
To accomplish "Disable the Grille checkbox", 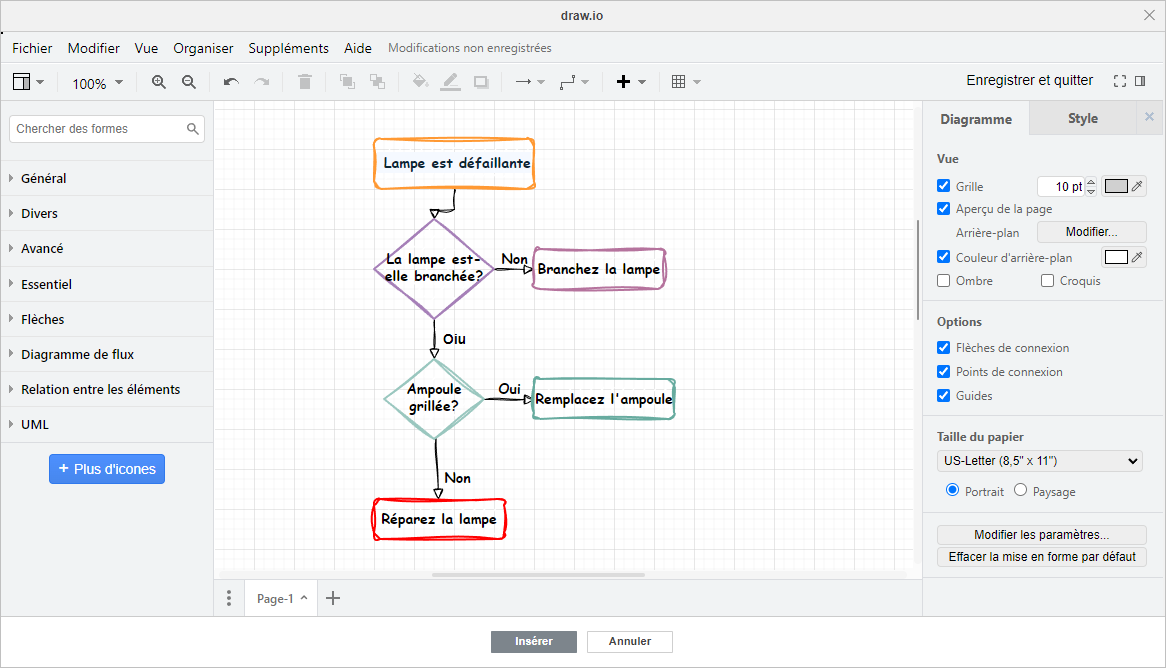I will pos(942,185).
